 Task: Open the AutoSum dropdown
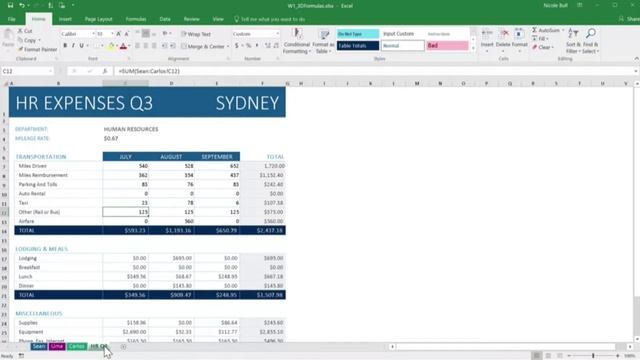click(x=563, y=30)
